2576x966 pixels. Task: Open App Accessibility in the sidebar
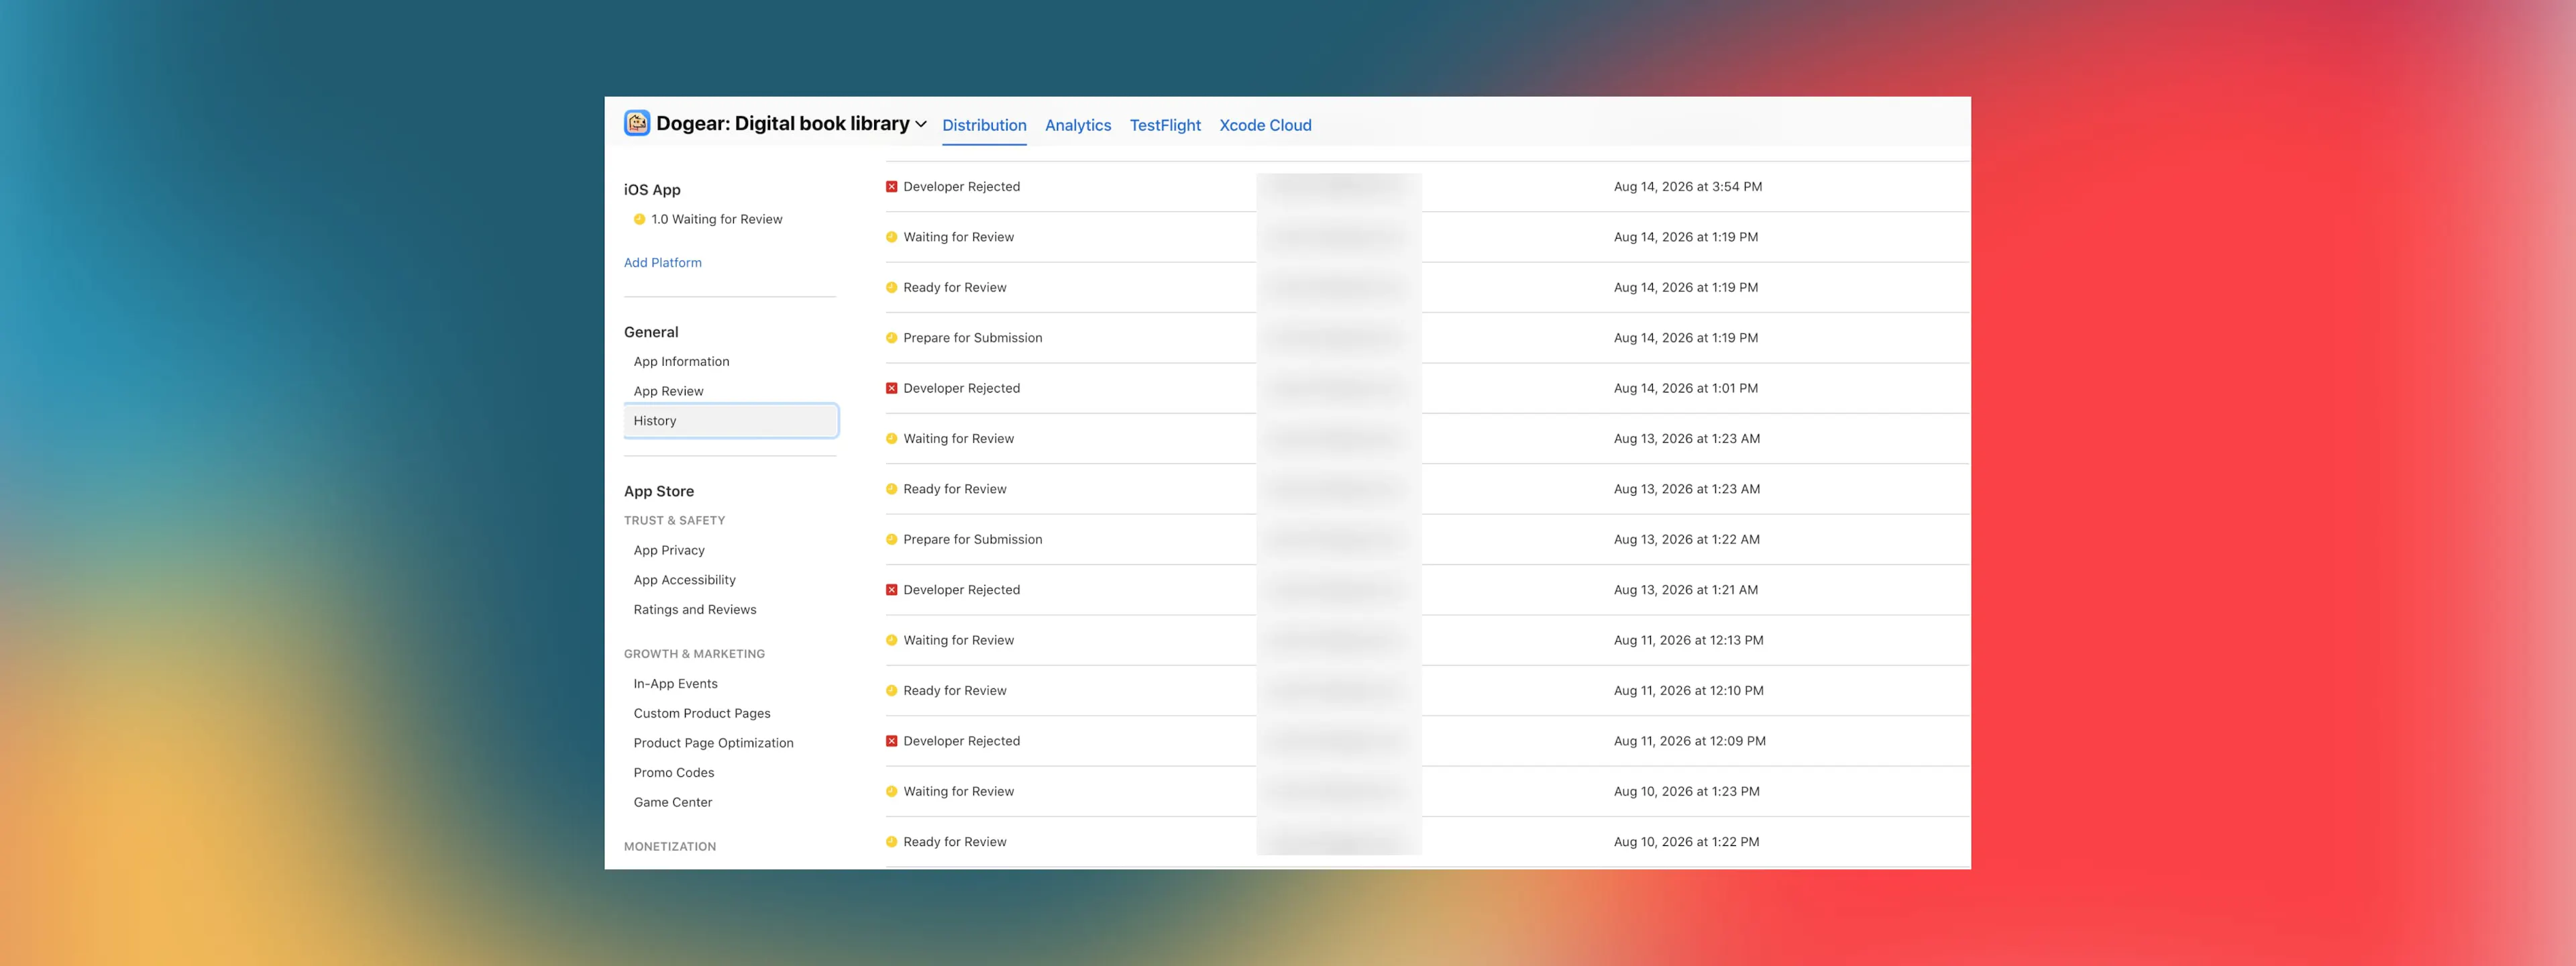point(684,580)
